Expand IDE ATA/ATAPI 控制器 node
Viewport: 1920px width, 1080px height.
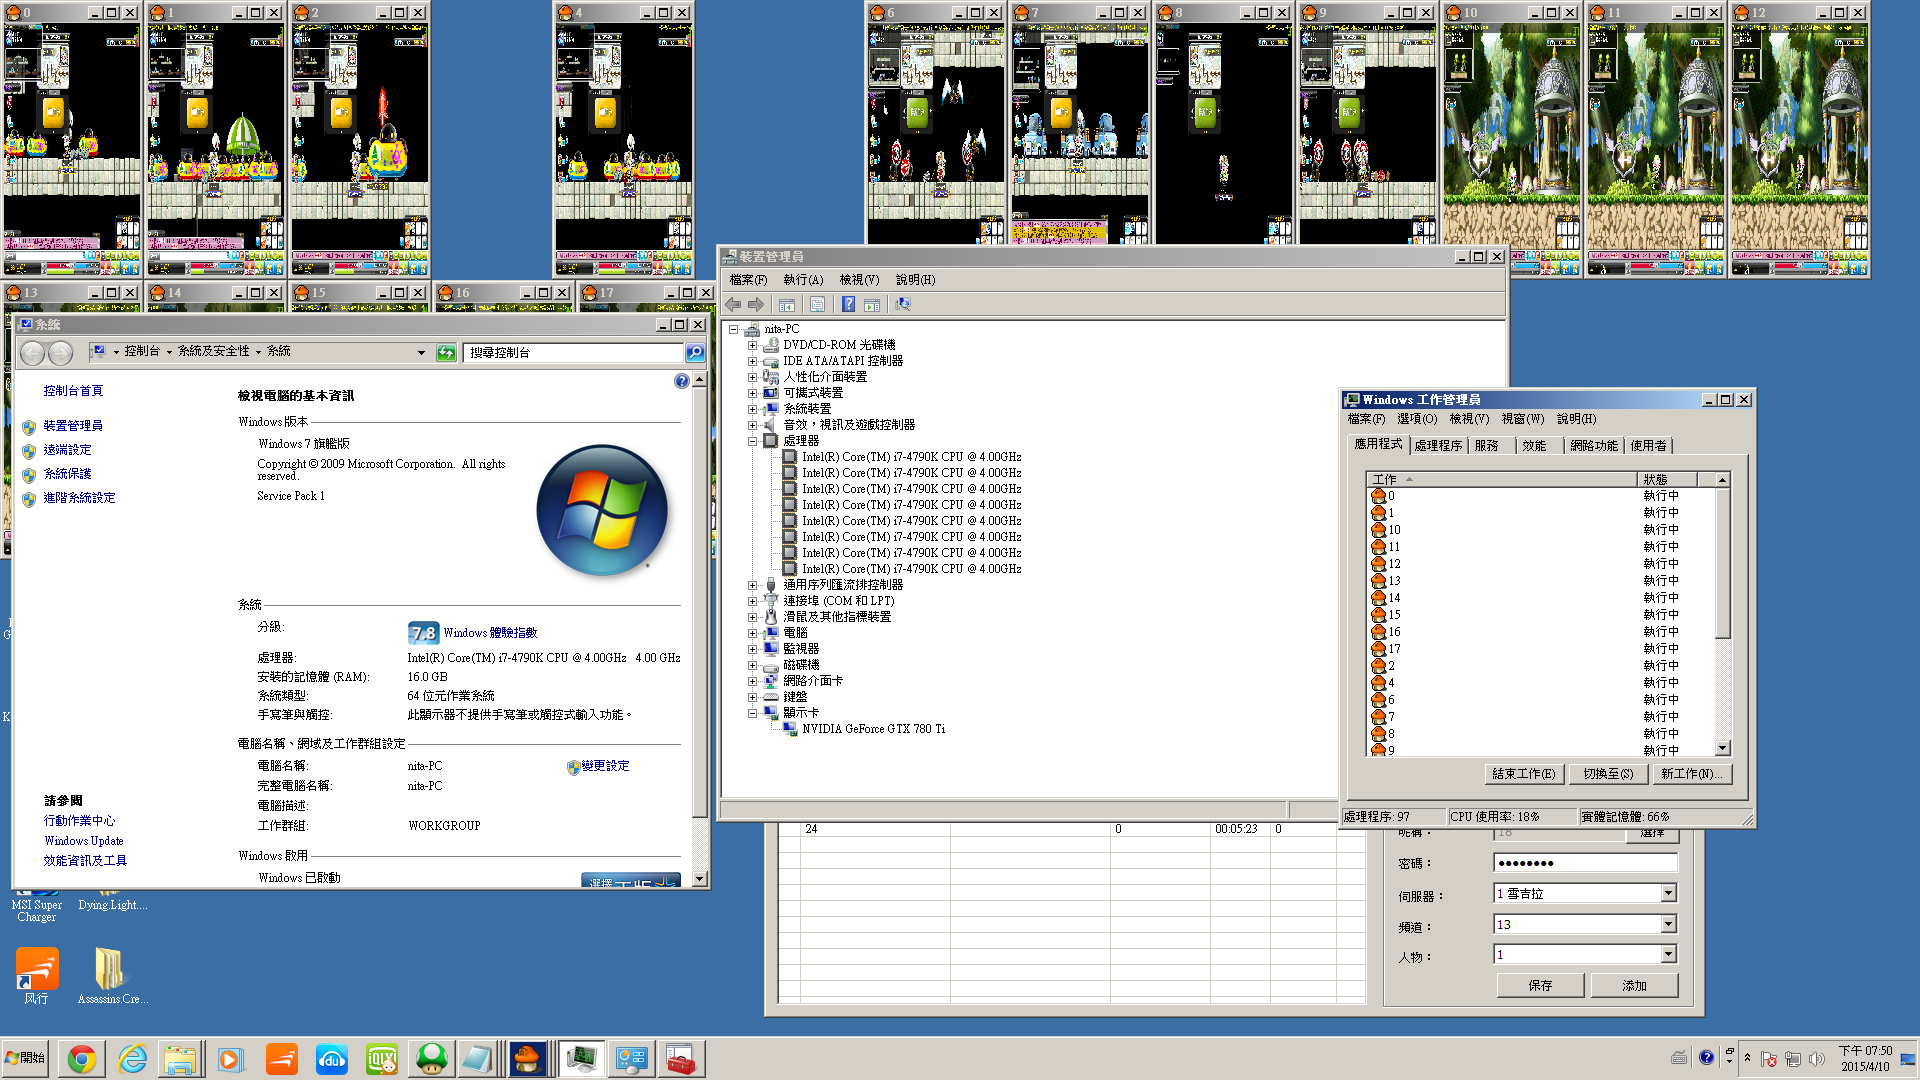tap(753, 361)
